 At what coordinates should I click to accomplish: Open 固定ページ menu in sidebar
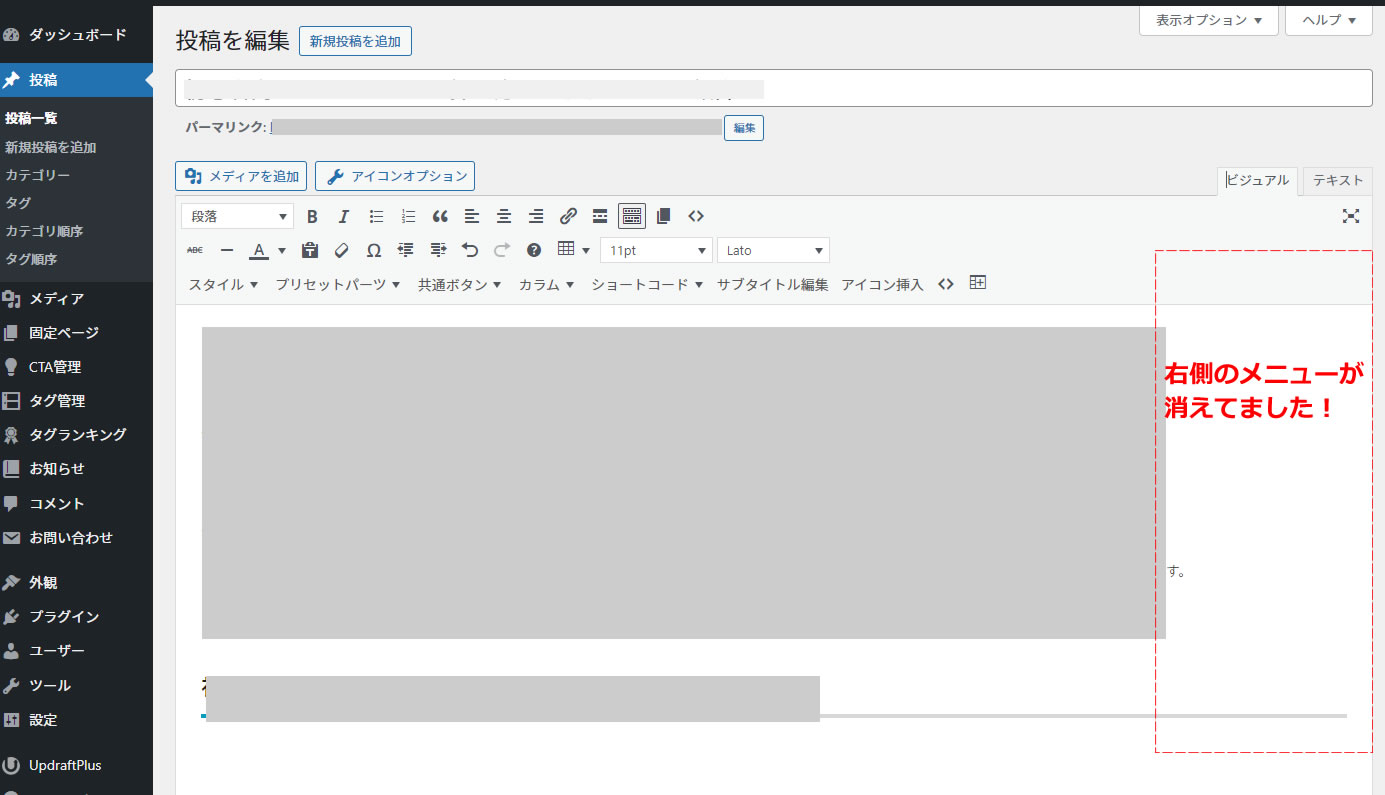pyautogui.click(x=76, y=333)
